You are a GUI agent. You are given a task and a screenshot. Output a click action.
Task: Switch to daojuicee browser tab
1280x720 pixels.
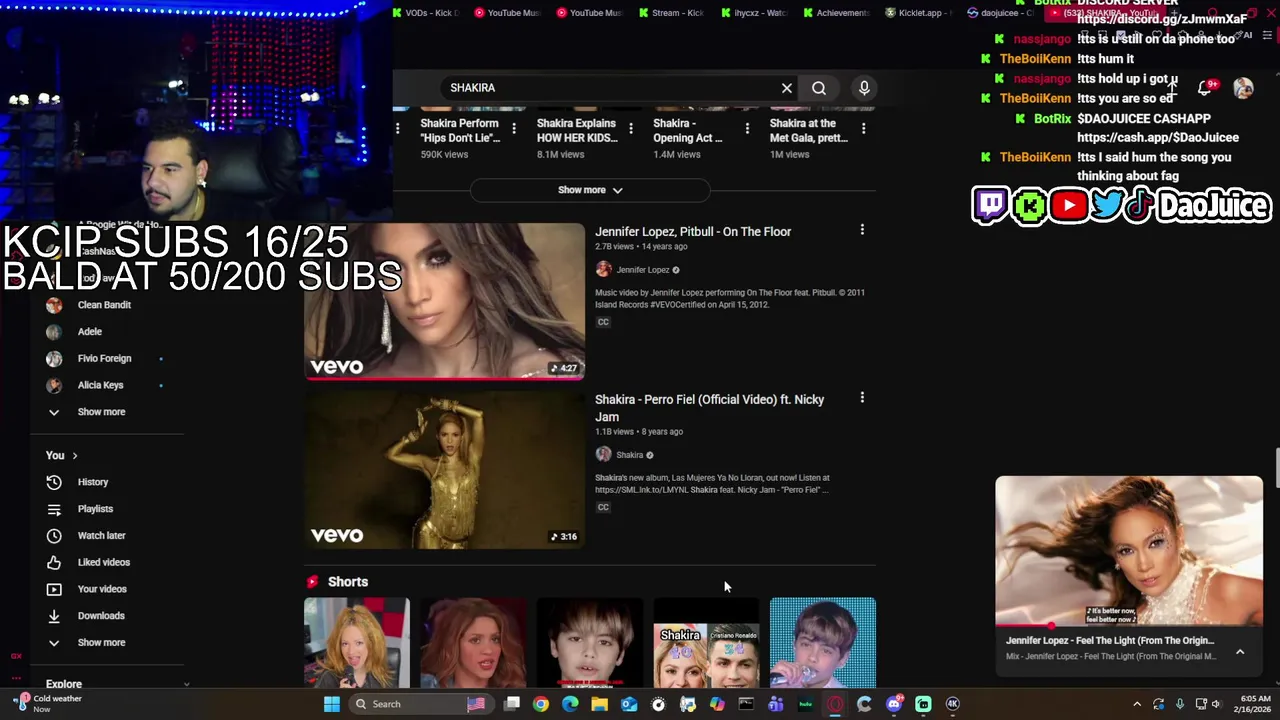pyautogui.click(x=1001, y=13)
